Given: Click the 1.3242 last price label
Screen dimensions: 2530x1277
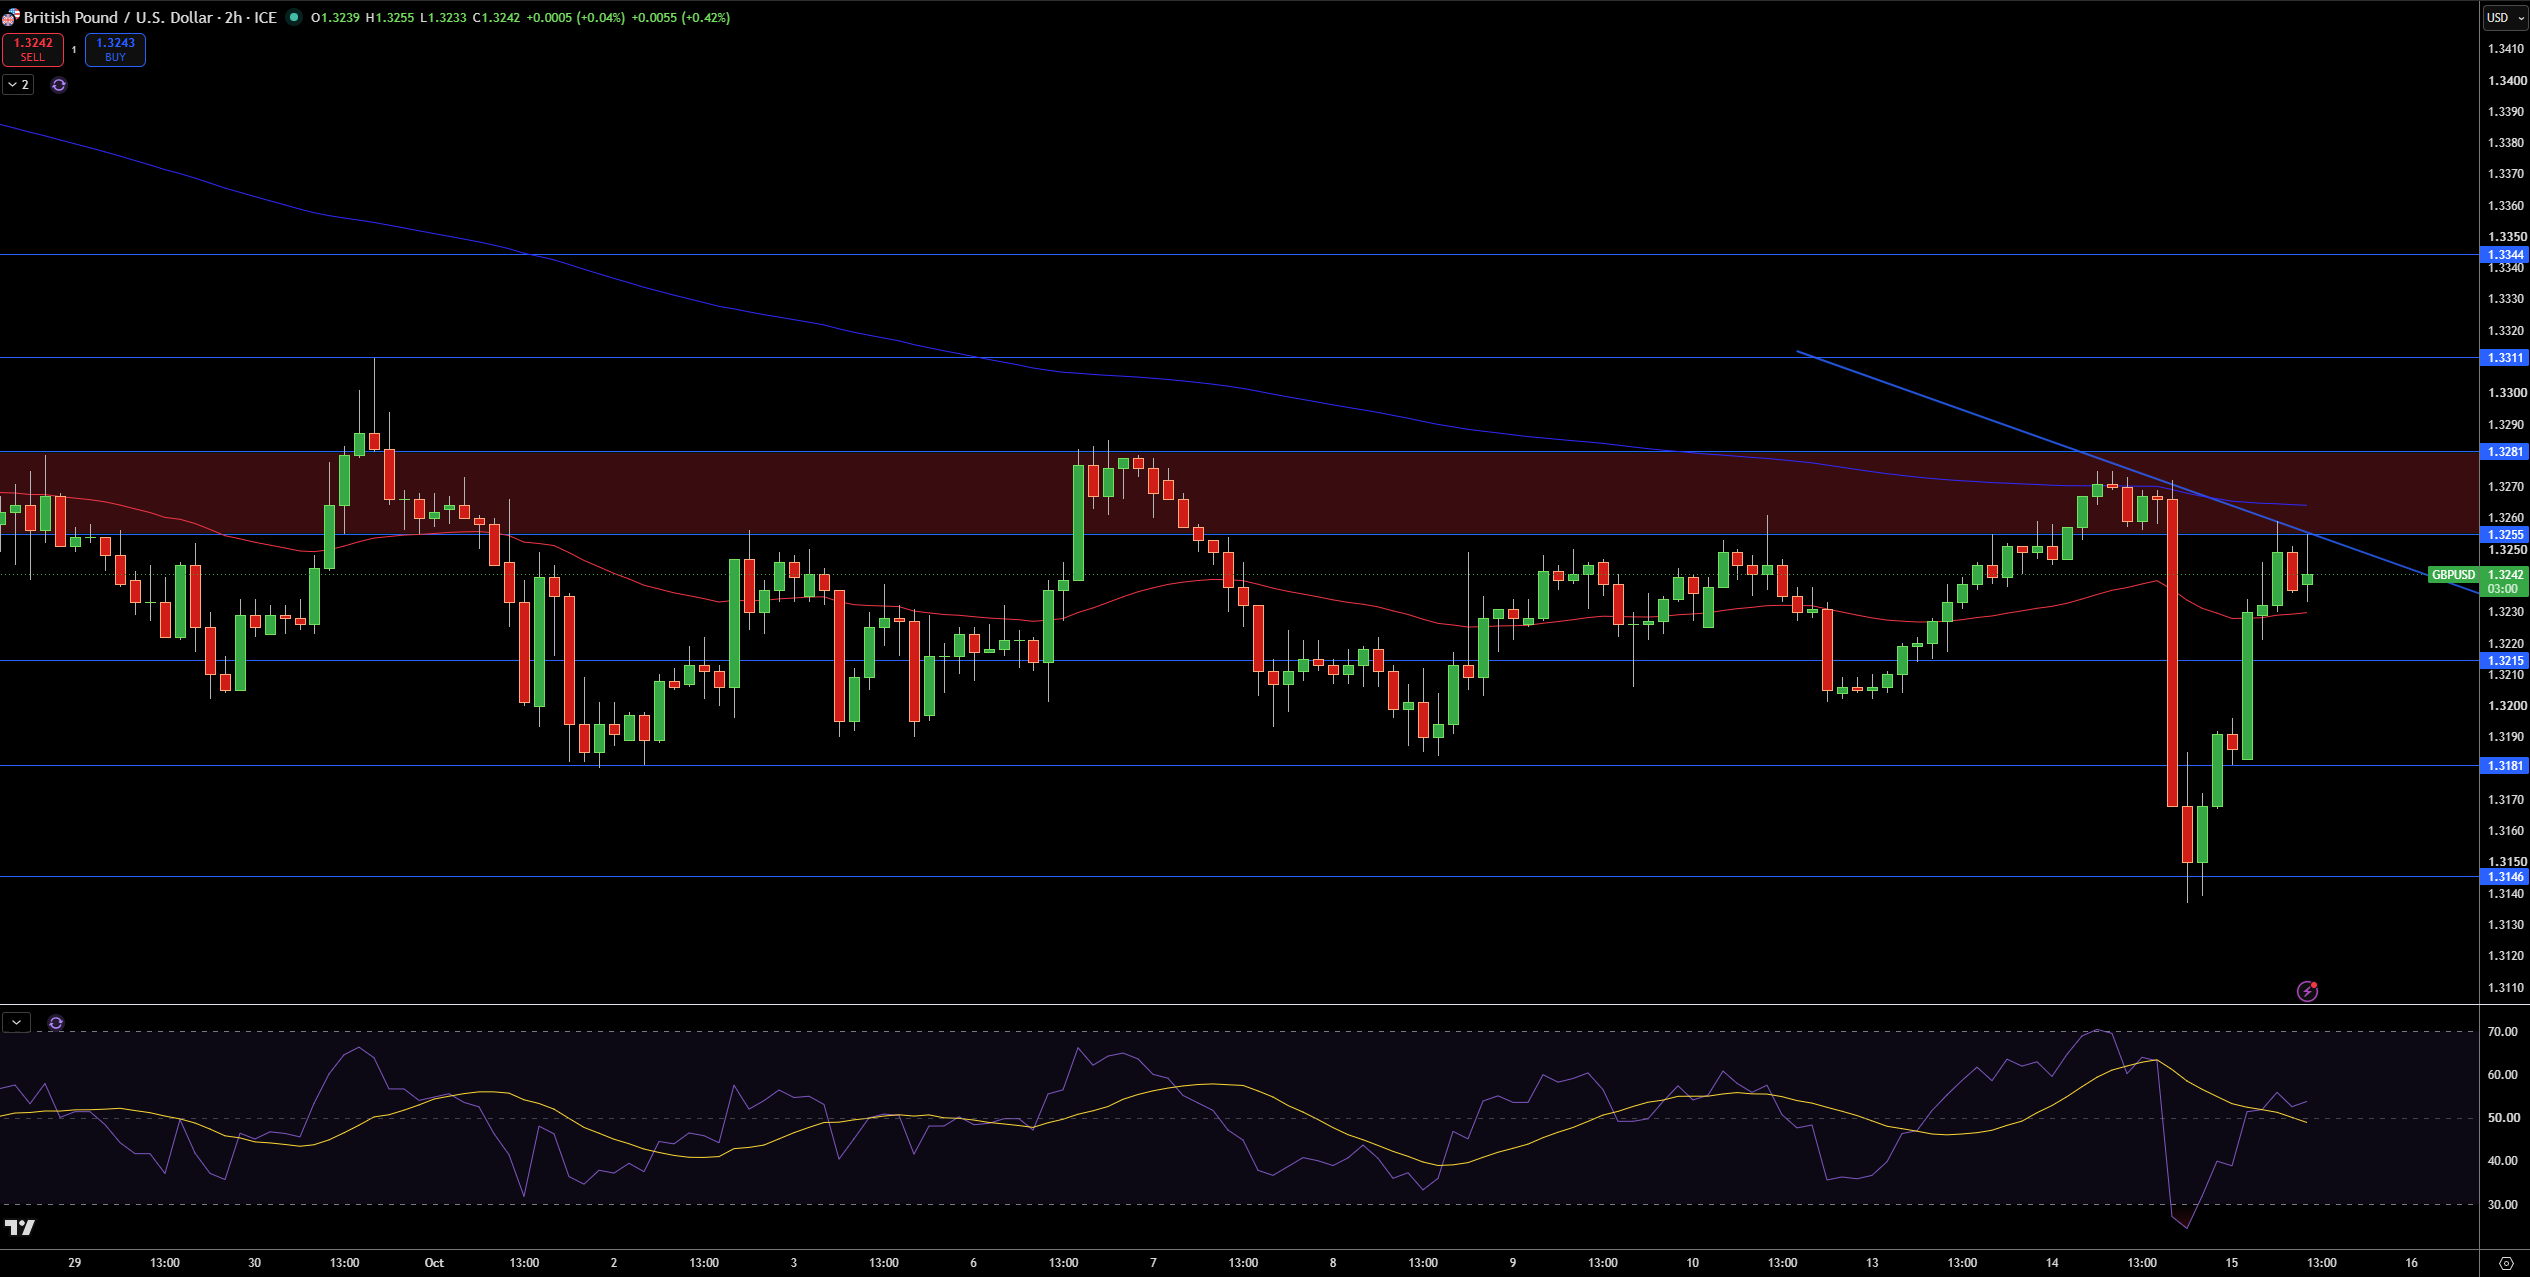Looking at the screenshot, I should 2505,575.
